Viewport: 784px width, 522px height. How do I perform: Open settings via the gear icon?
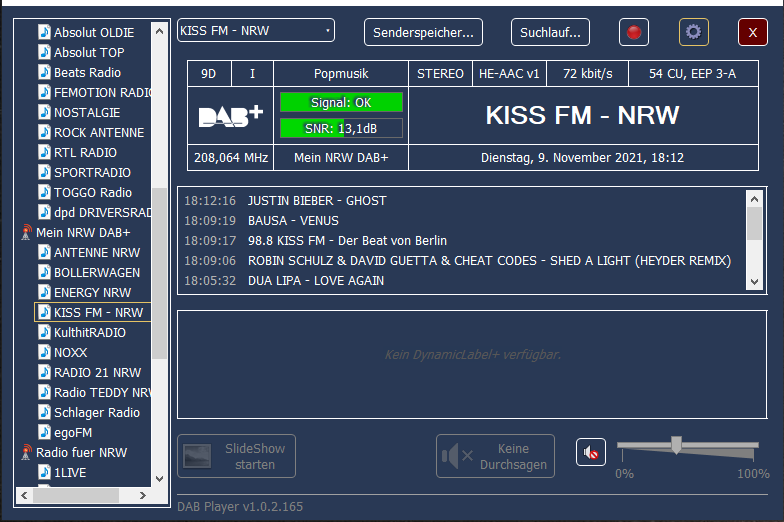693,32
